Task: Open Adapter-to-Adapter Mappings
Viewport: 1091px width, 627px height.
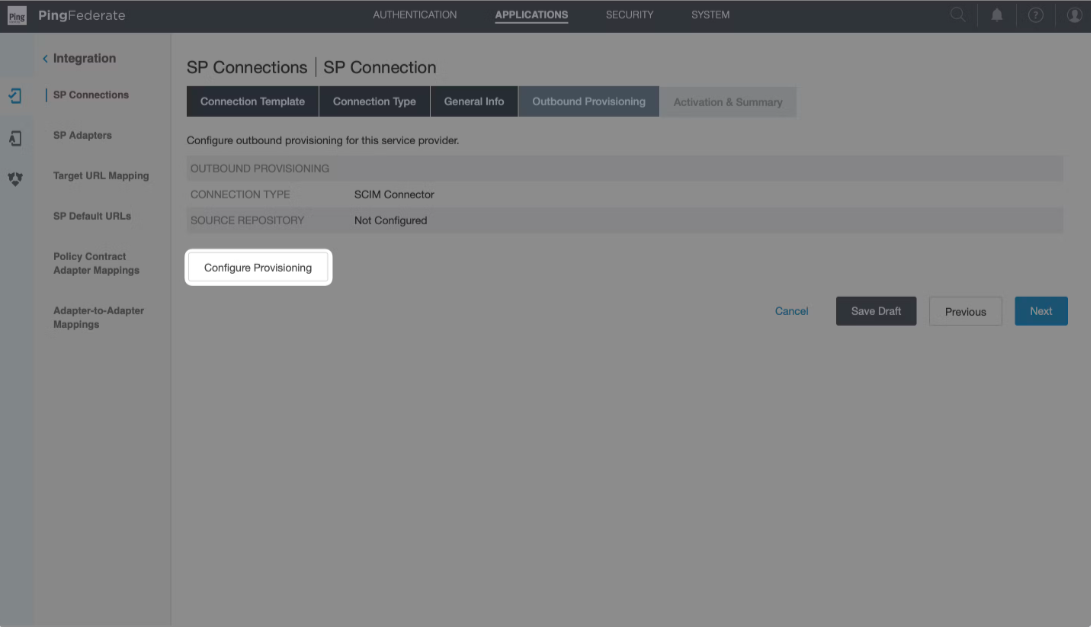Action: pyautogui.click(x=98, y=317)
